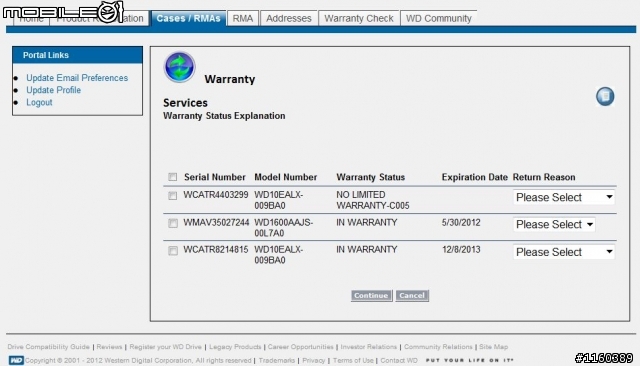Click the Expiration Date column header
The height and width of the screenshot is (366, 640).
pyautogui.click(x=474, y=177)
